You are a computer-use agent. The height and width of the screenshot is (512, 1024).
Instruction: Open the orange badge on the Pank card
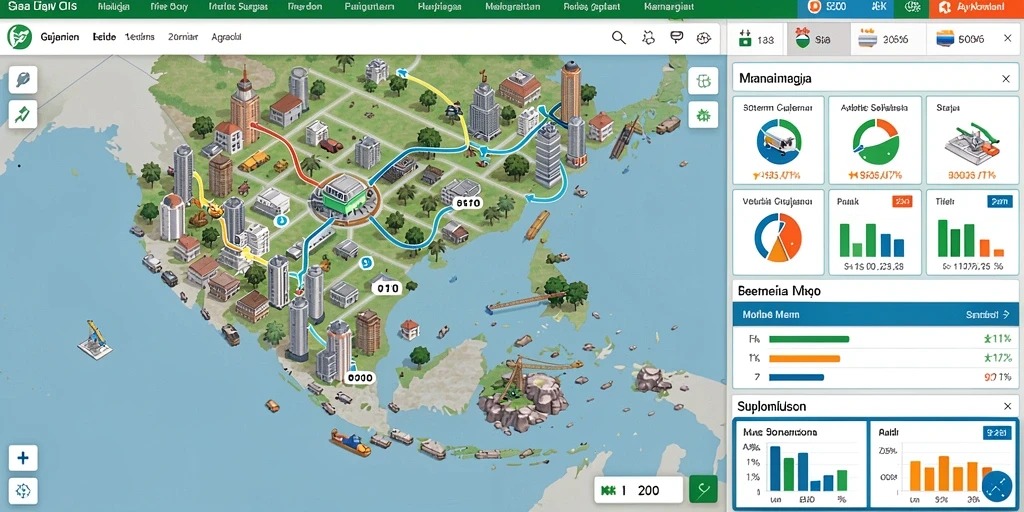(x=901, y=202)
